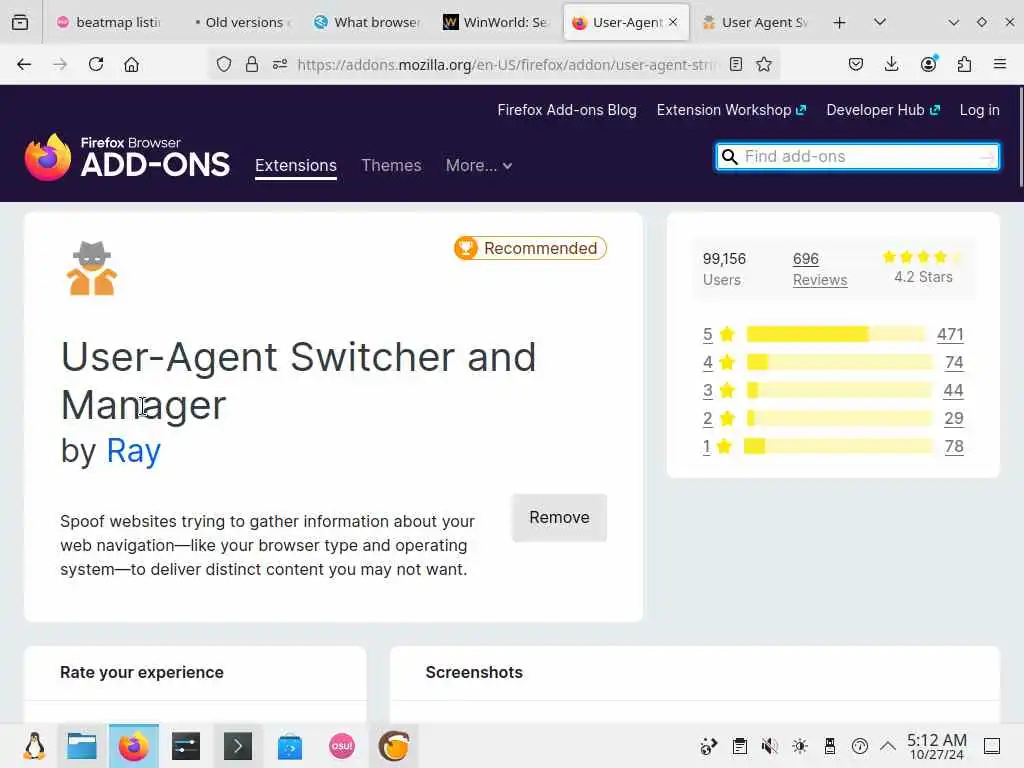Open the 696 Reviews link

click(820, 269)
